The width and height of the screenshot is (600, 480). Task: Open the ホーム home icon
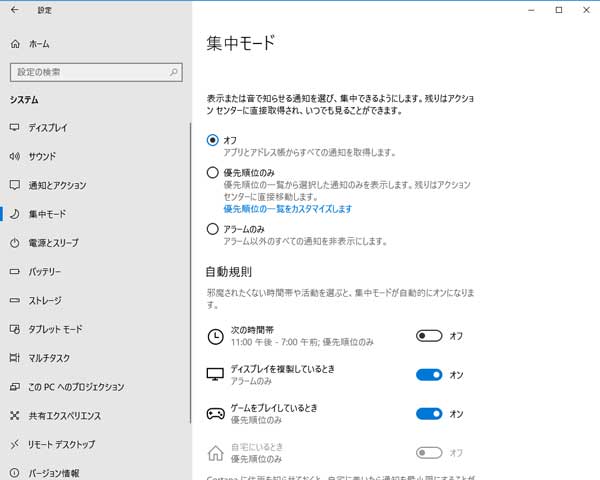click(15, 44)
